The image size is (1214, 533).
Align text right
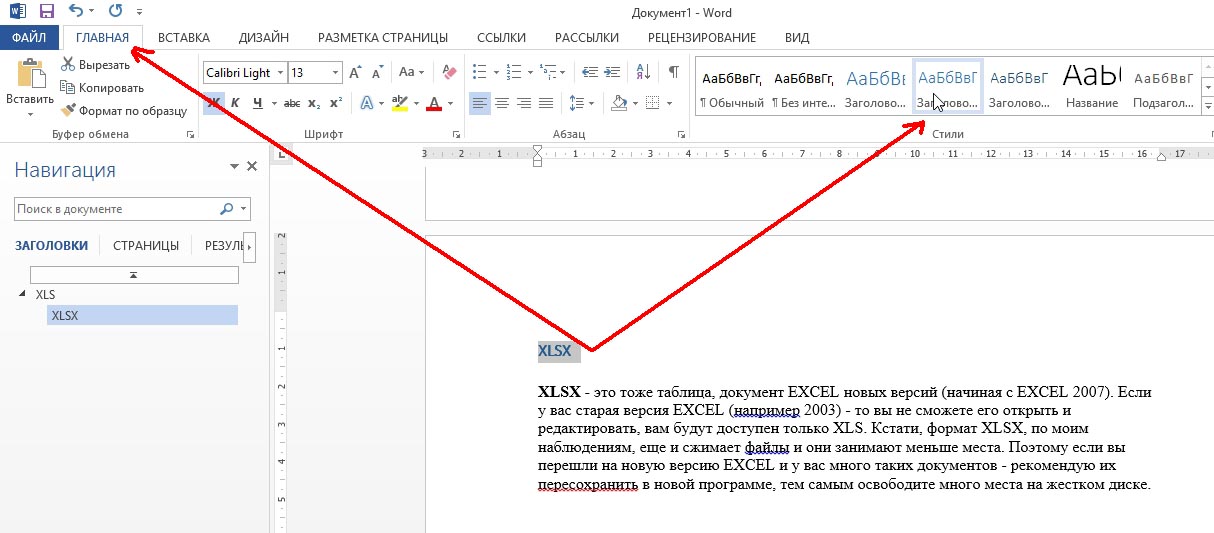pyautogui.click(x=523, y=103)
